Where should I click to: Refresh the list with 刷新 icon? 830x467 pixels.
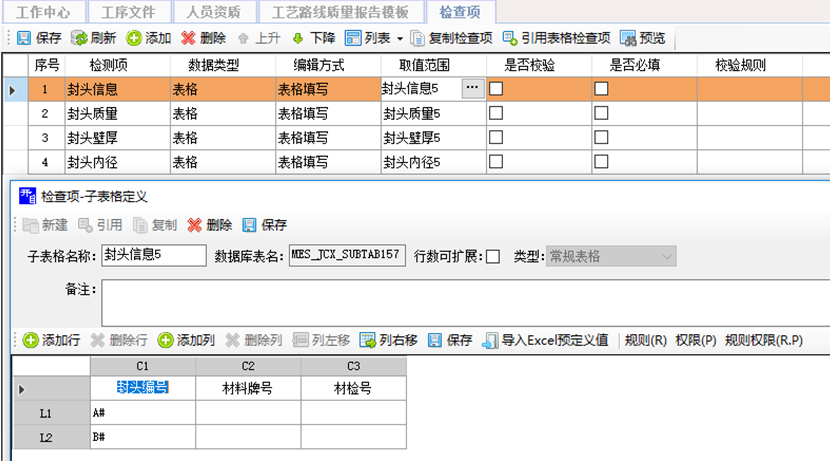79,38
